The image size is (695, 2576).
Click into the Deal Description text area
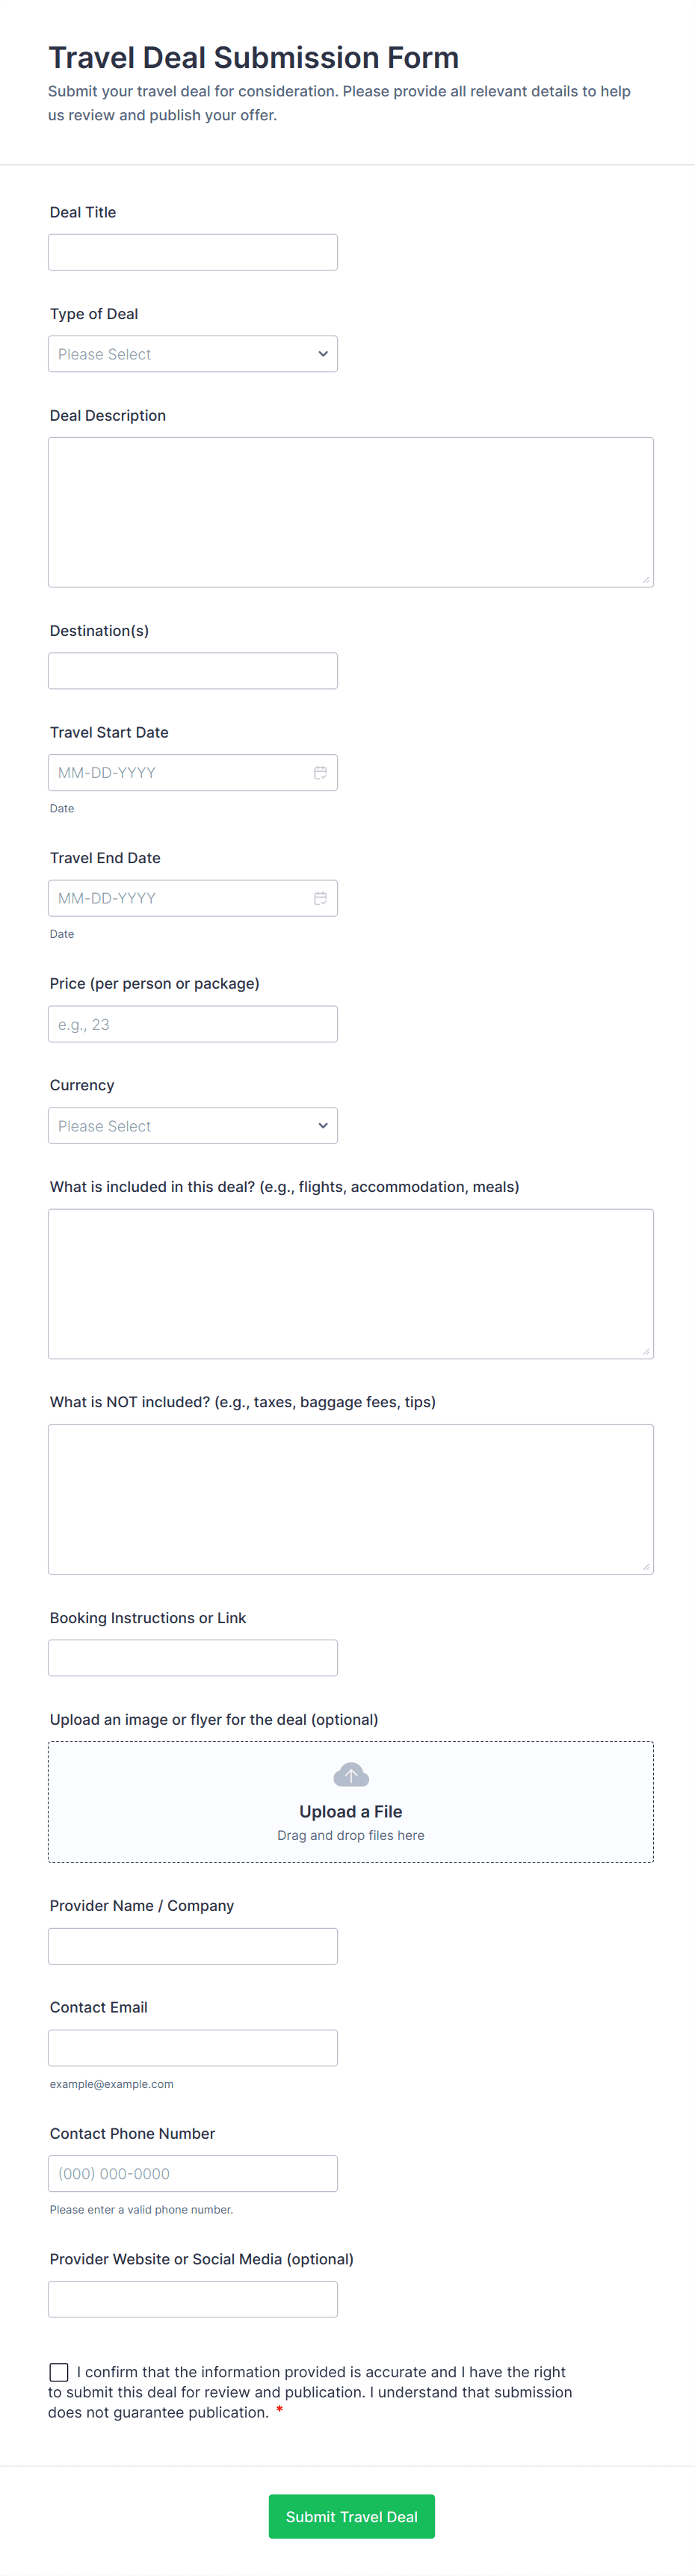coord(351,512)
